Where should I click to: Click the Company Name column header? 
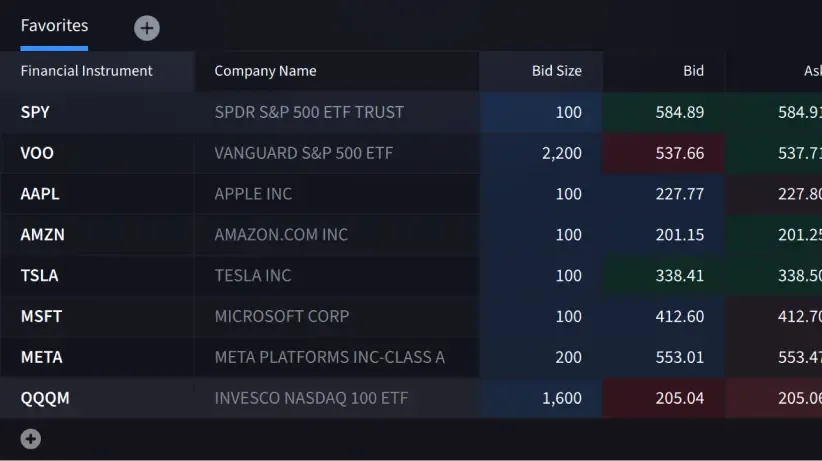tap(265, 71)
